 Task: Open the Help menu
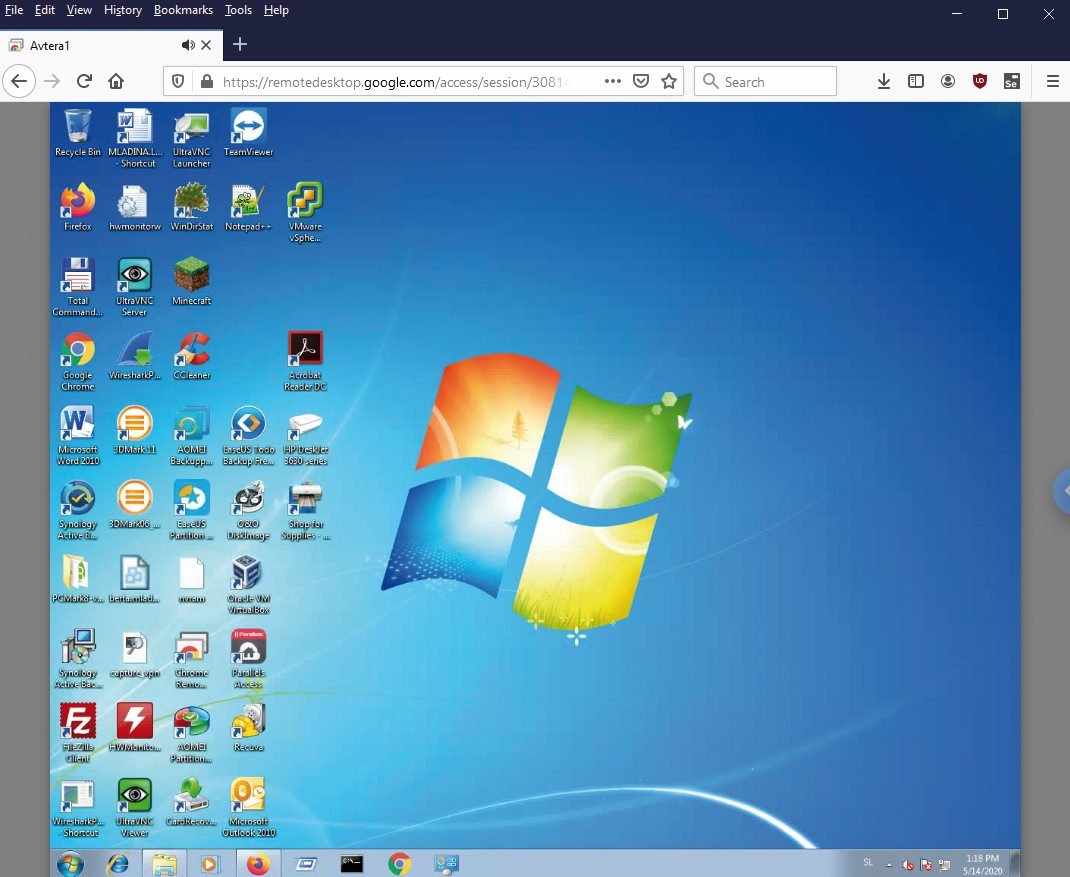pyautogui.click(x=276, y=10)
